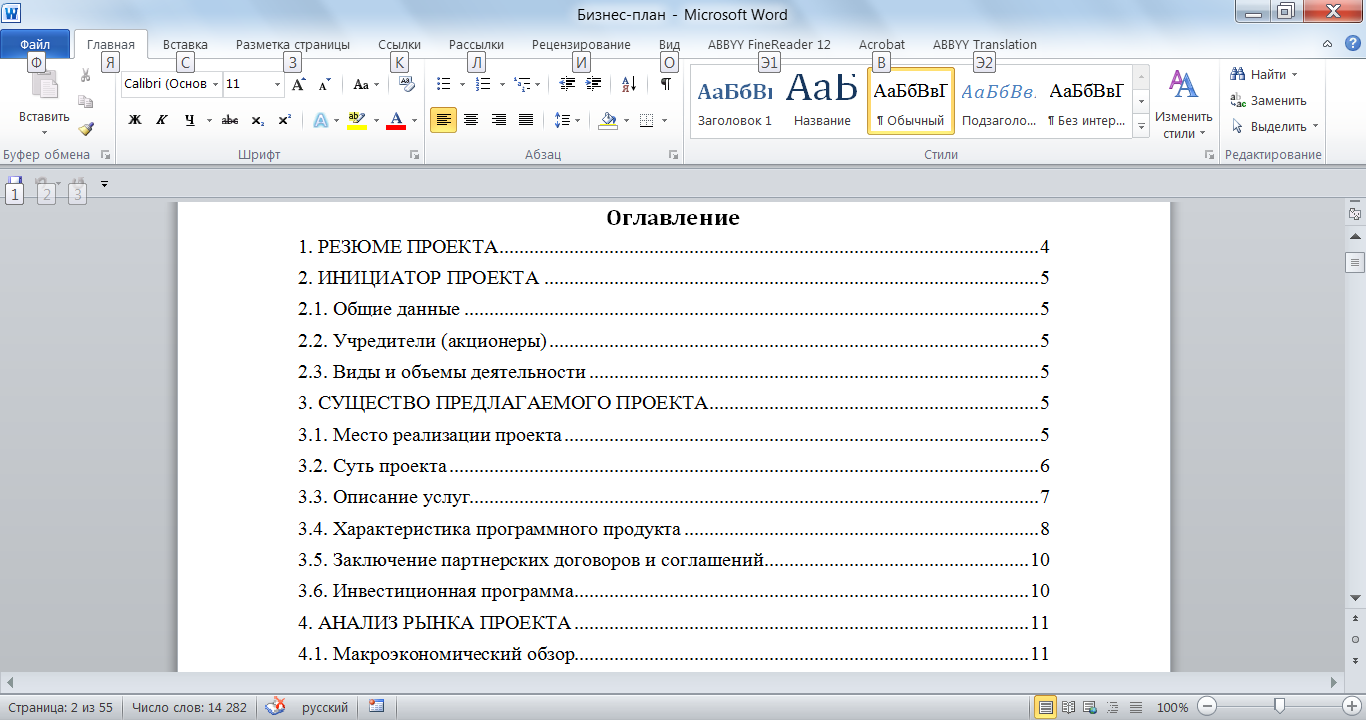1366x720 pixels.
Task: Apply center text alignment
Action: (x=471, y=119)
